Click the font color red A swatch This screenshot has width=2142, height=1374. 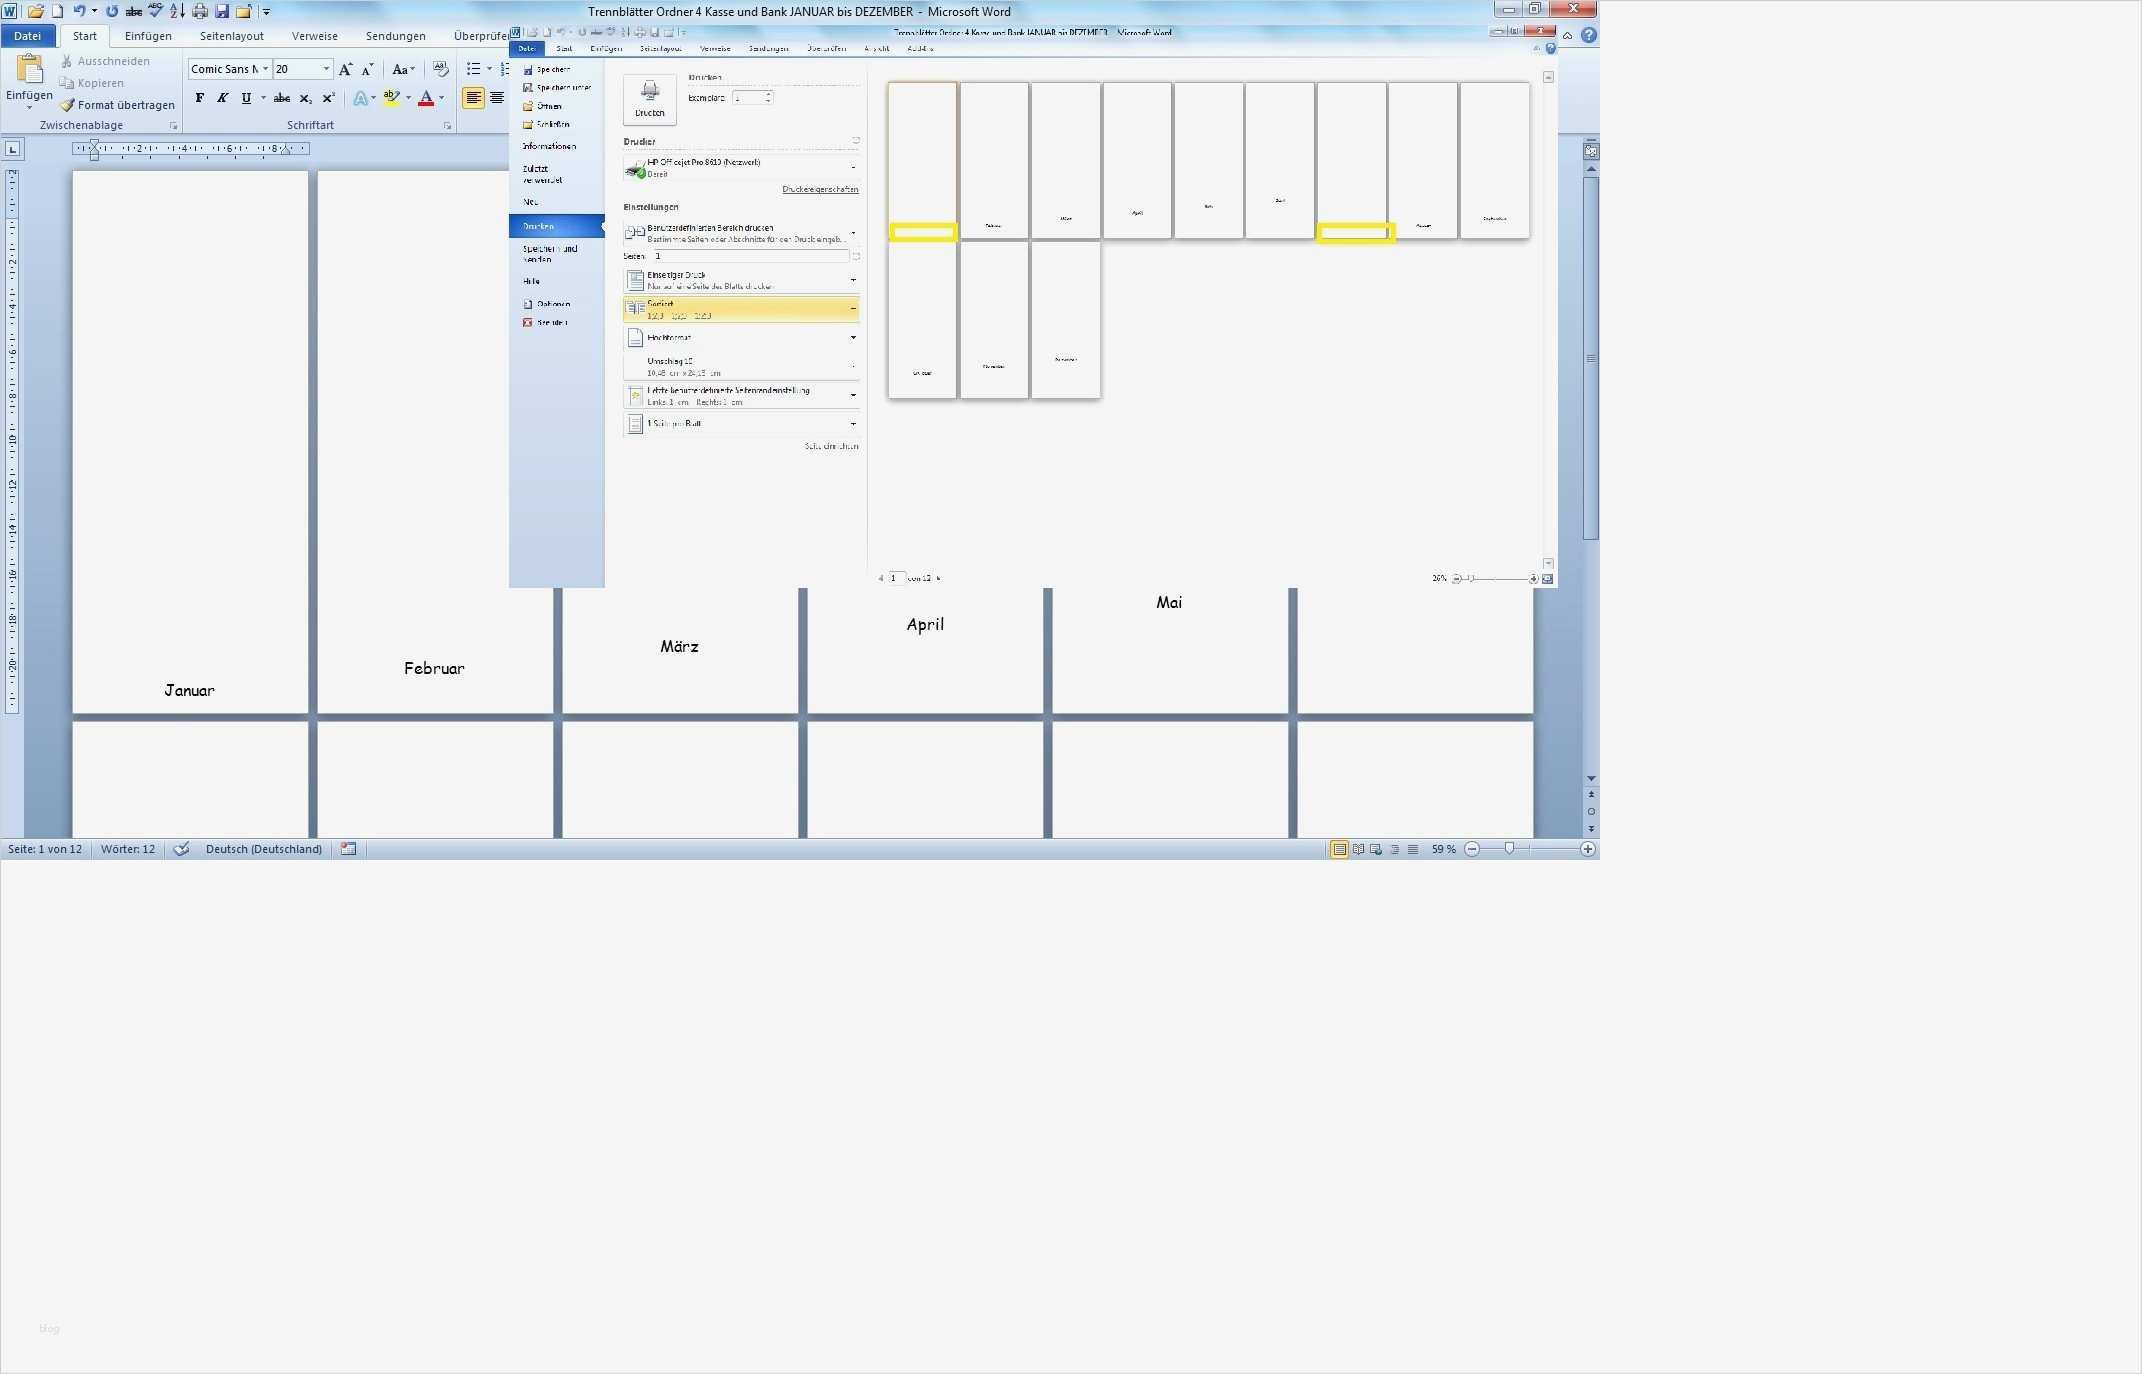tap(426, 98)
